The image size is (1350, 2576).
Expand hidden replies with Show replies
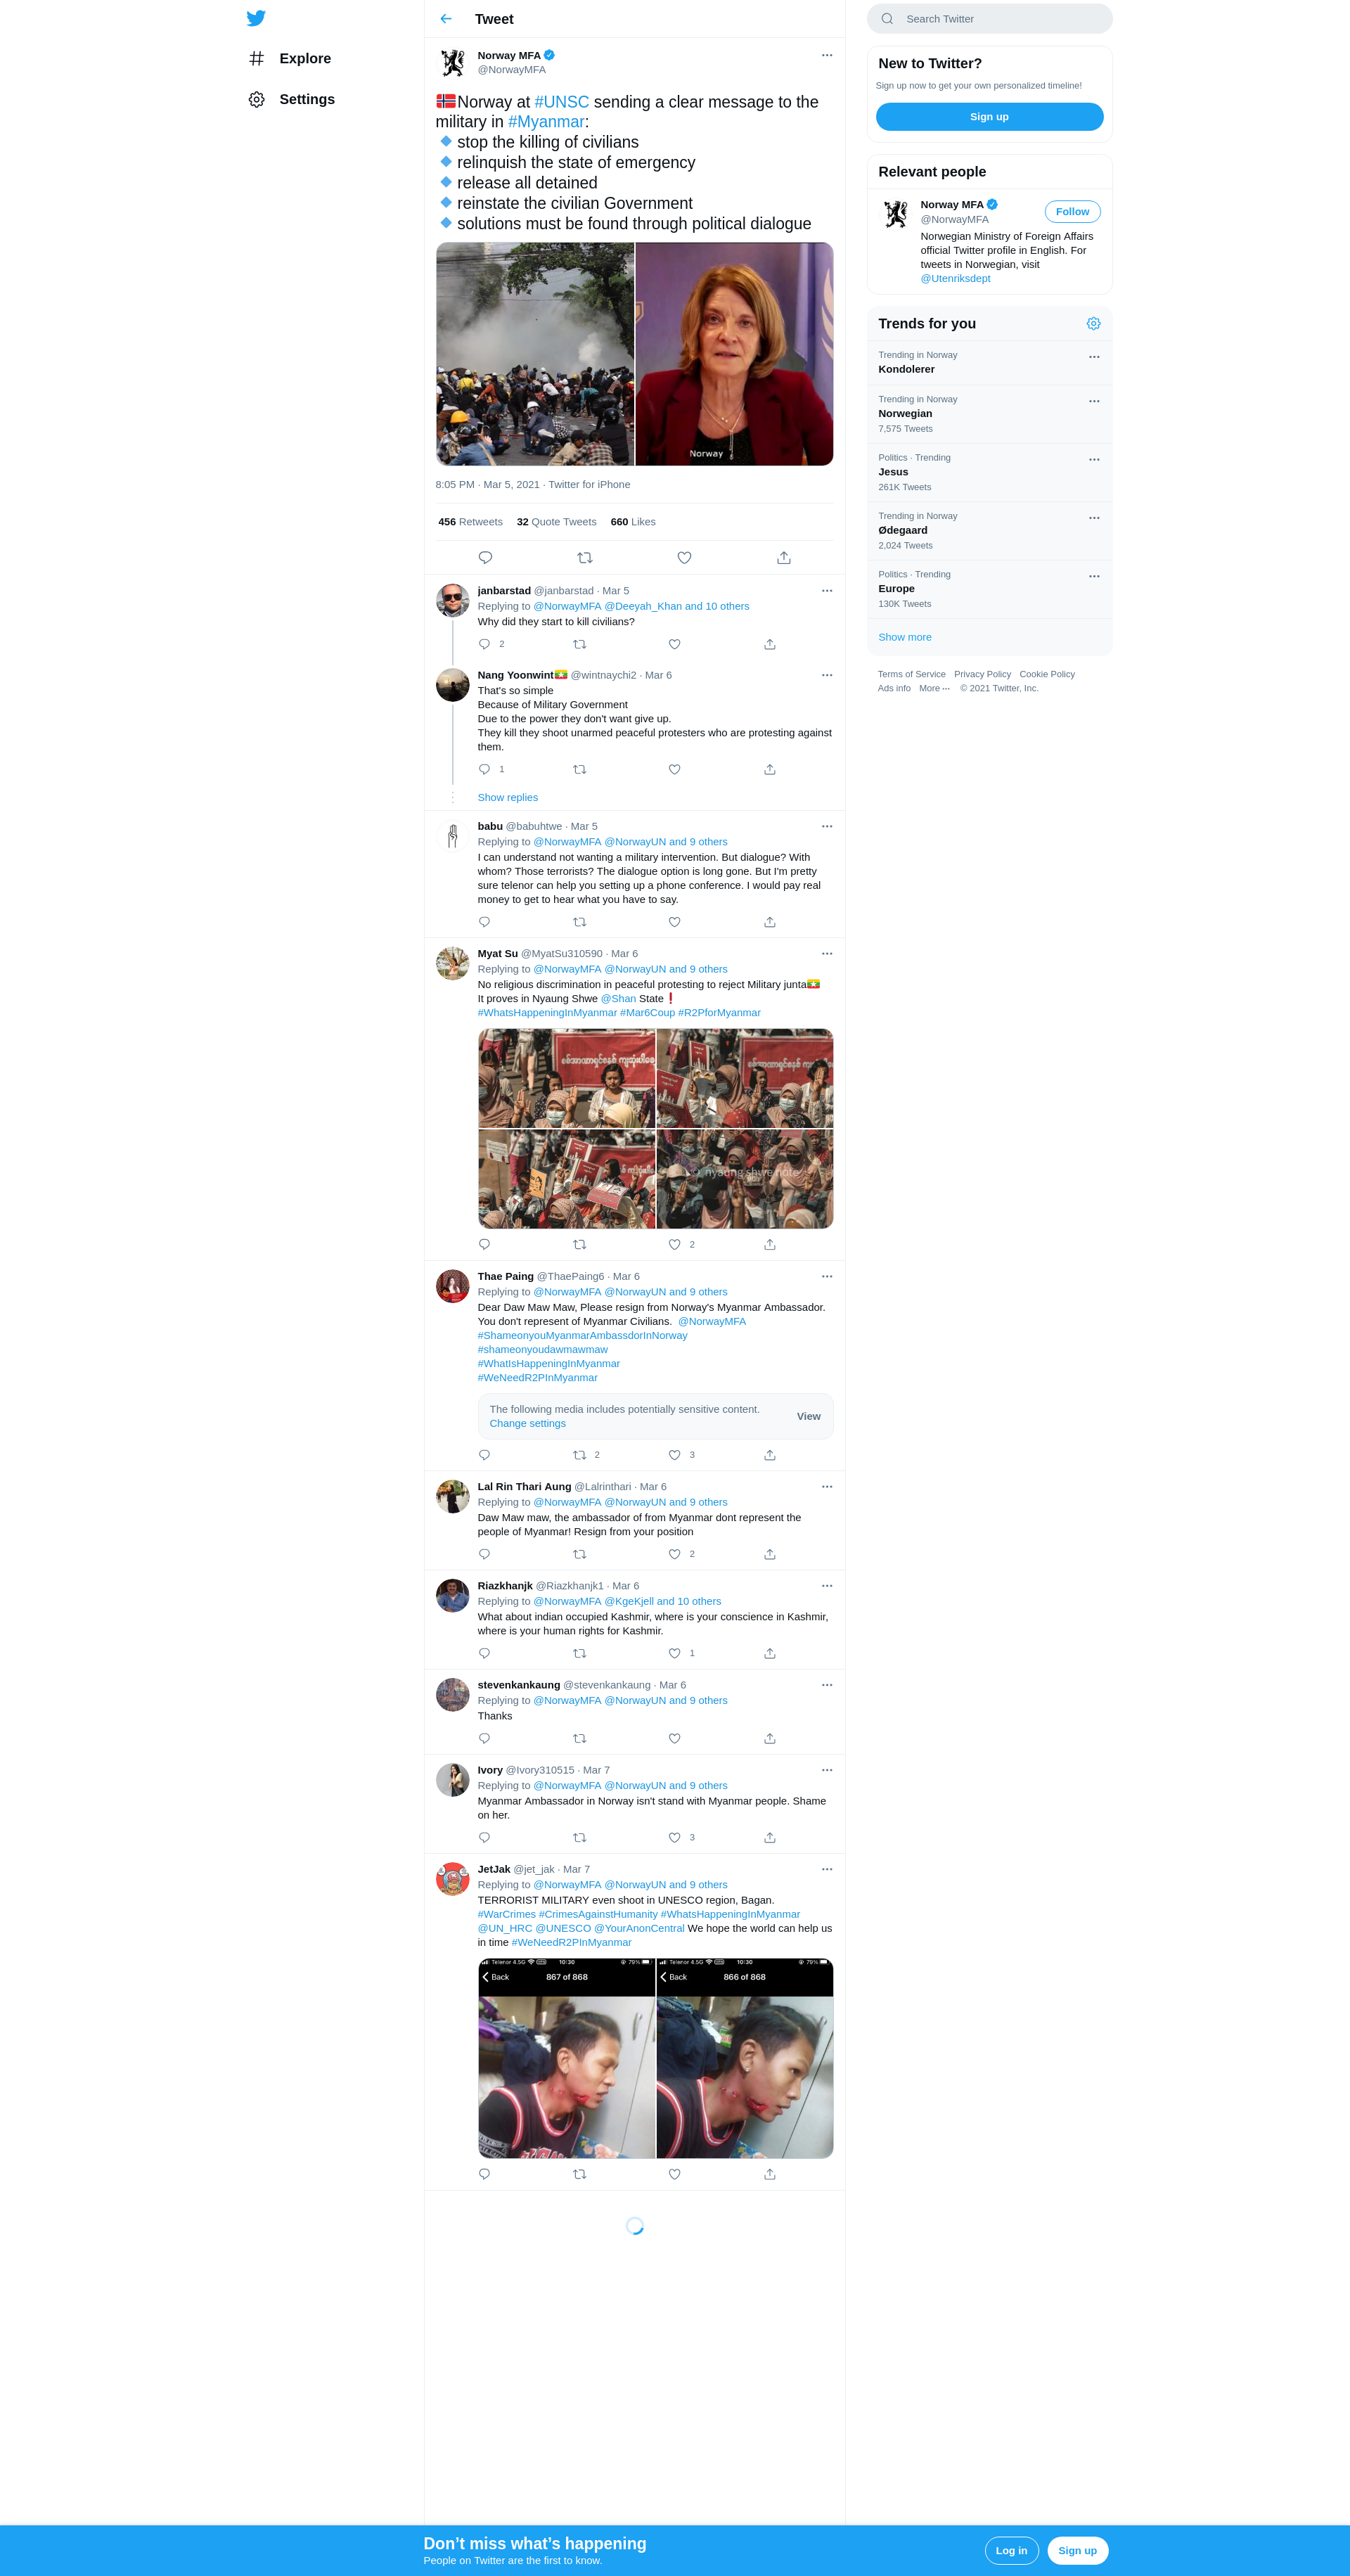(x=508, y=798)
